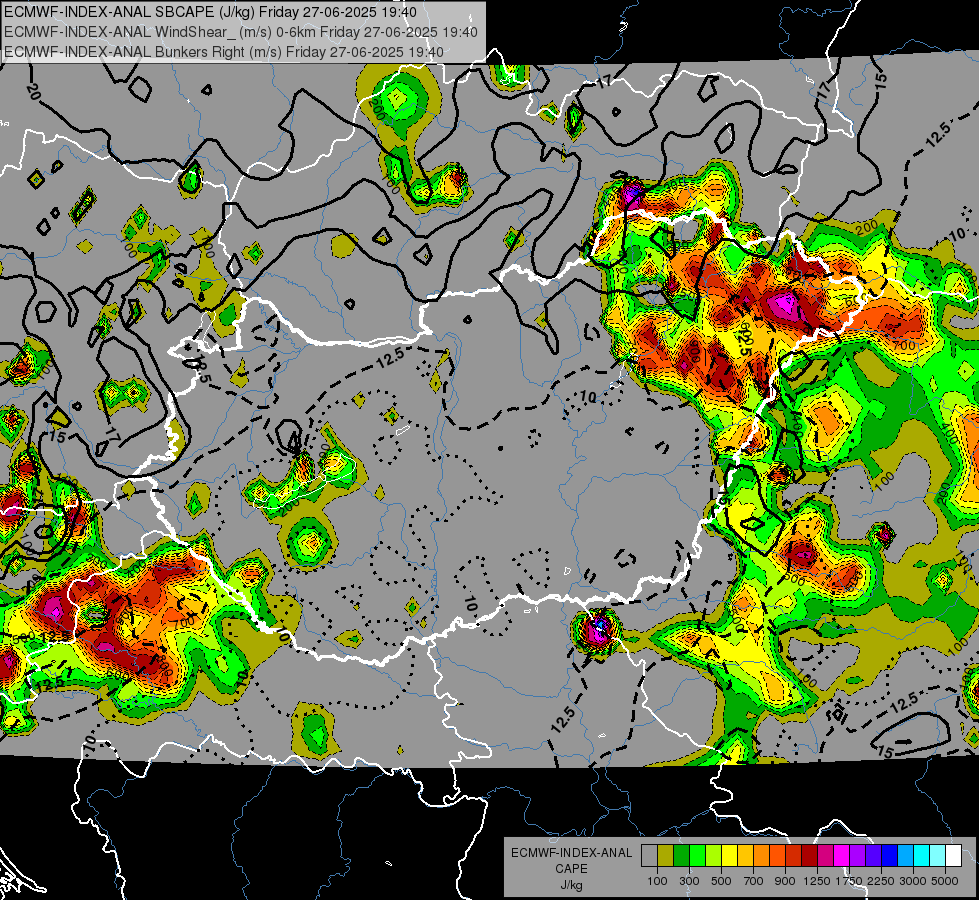The height and width of the screenshot is (900, 979).
Task: Click legend tick label 3000
Action: [x=913, y=881]
